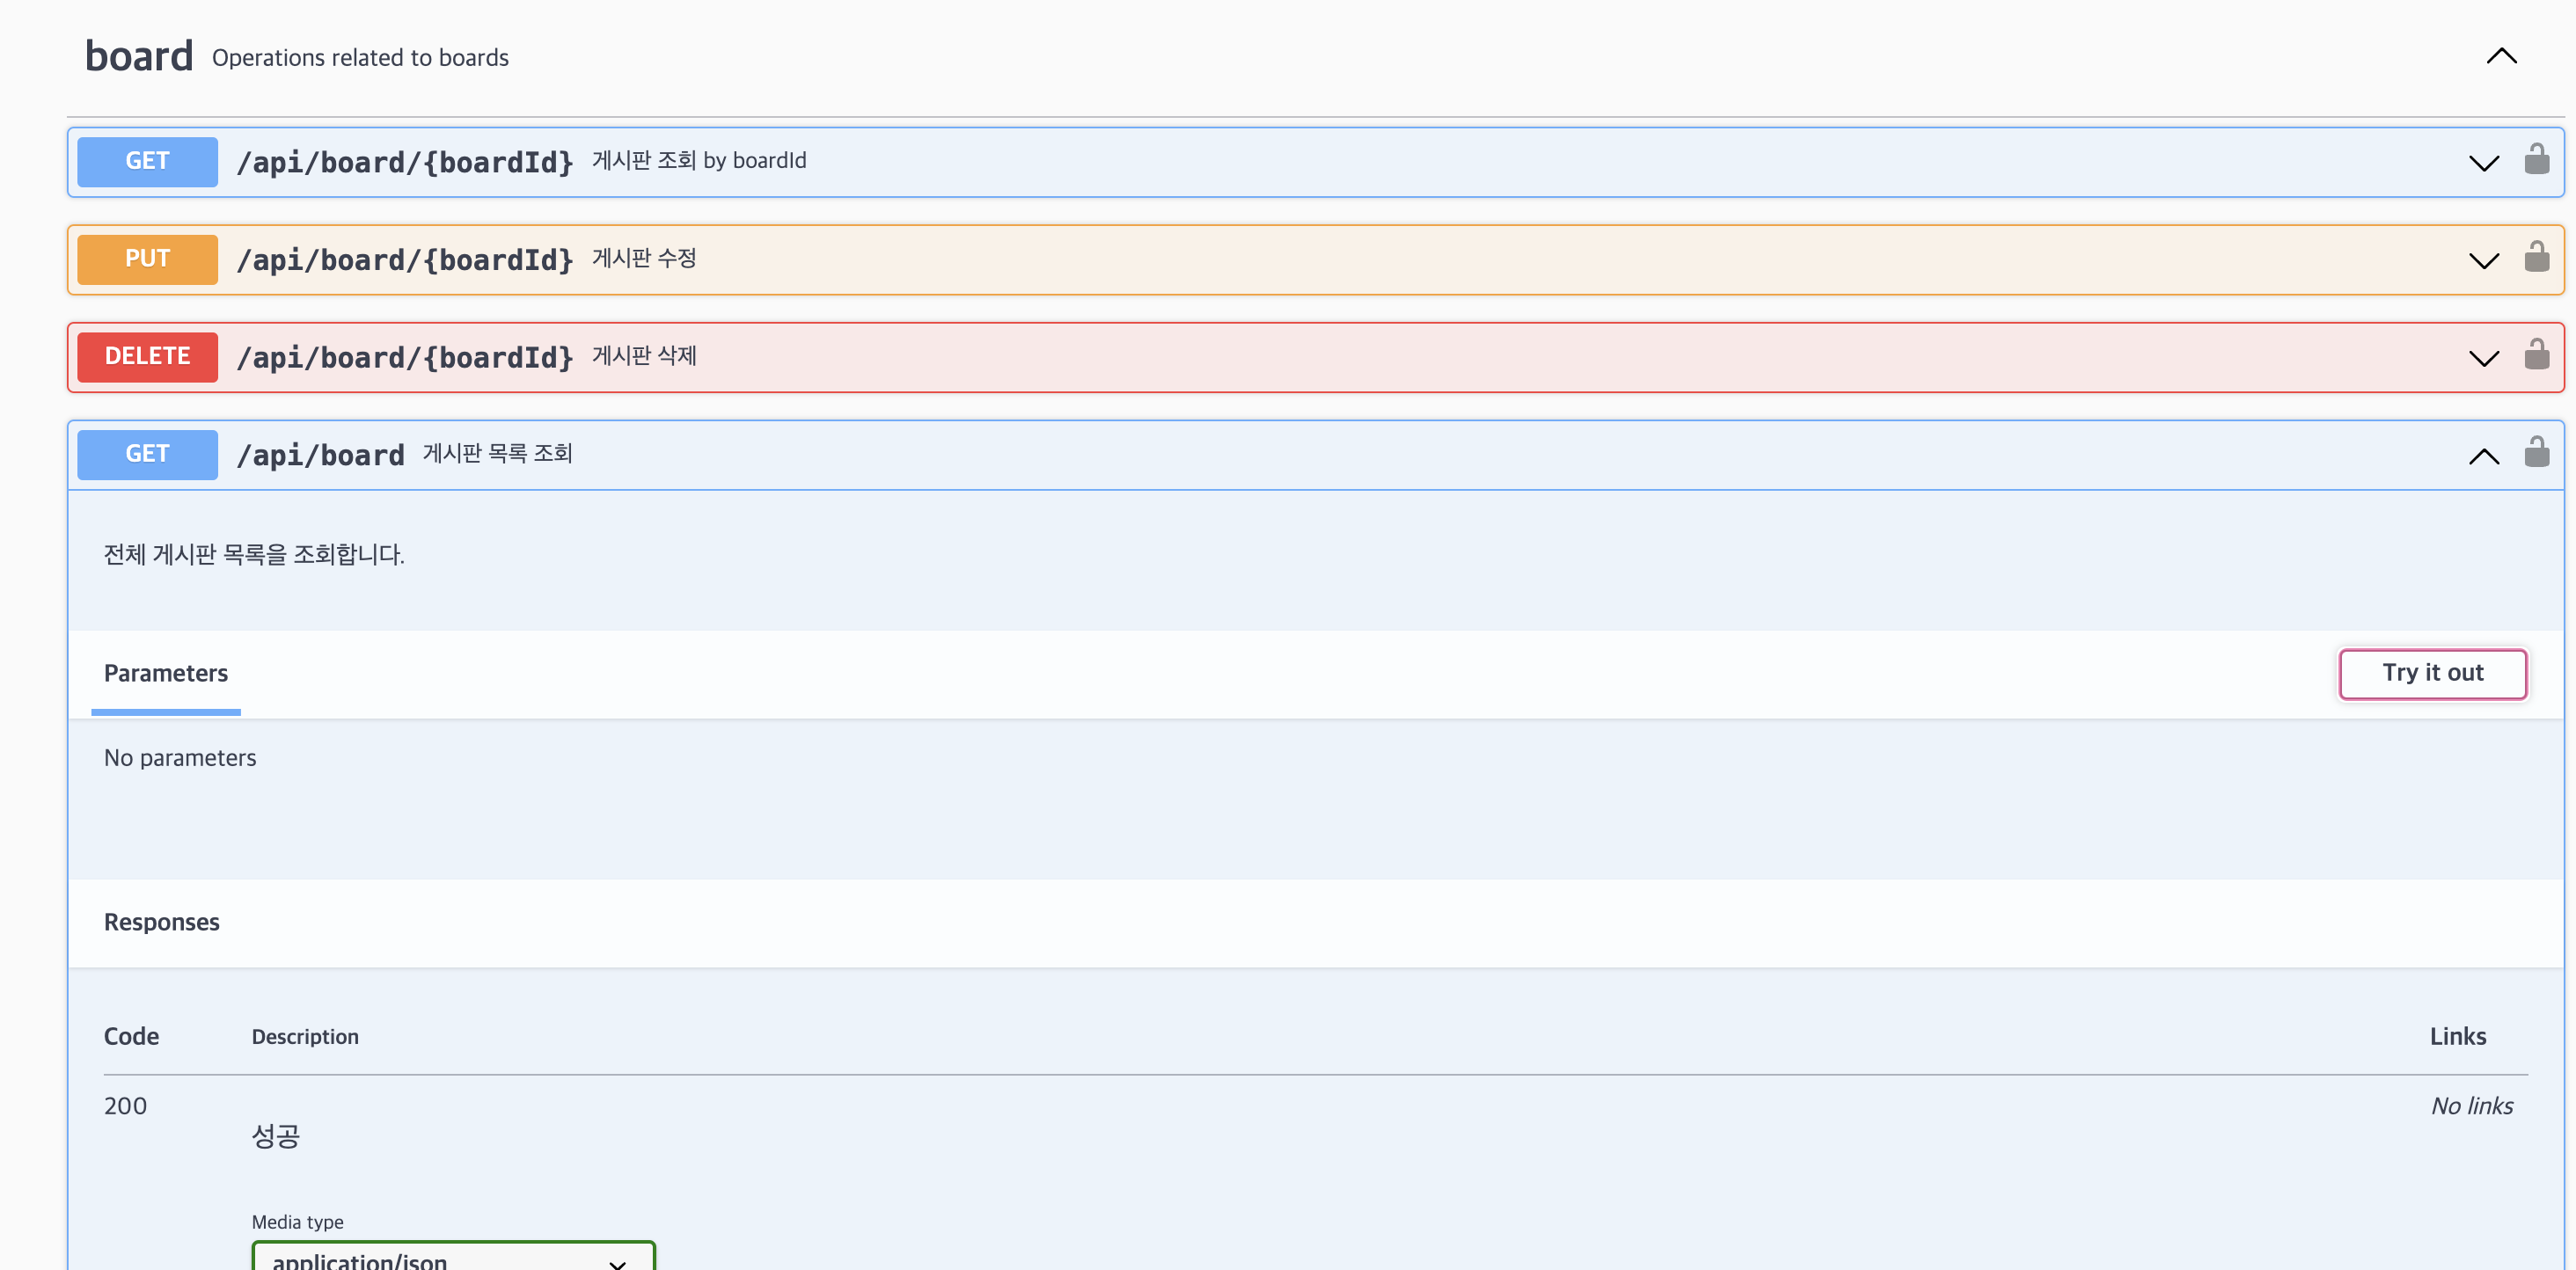The height and width of the screenshot is (1270, 2576).
Task: Select the Parameters tab
Action: [x=166, y=673]
